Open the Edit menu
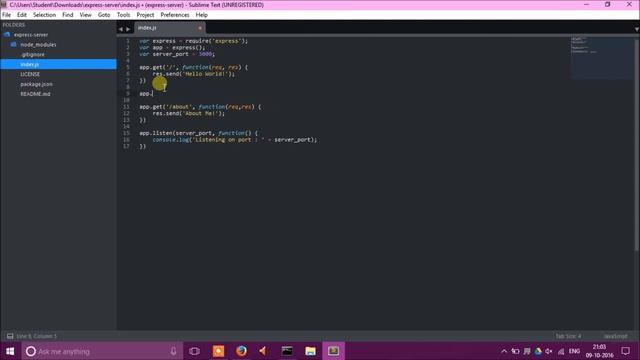 point(22,15)
